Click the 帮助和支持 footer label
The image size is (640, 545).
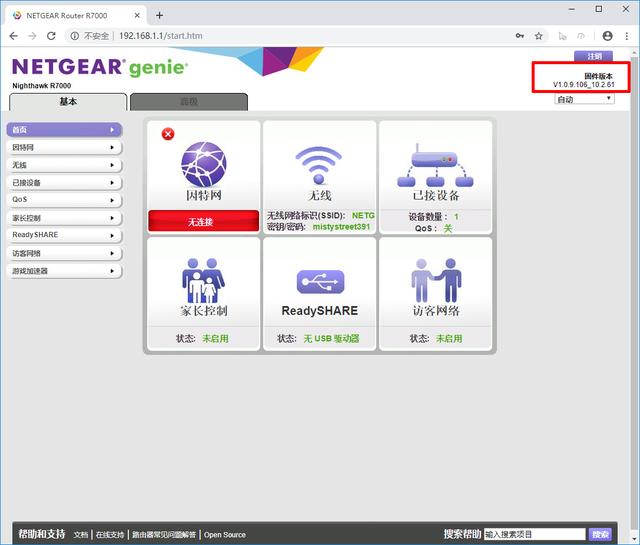pyautogui.click(x=42, y=534)
